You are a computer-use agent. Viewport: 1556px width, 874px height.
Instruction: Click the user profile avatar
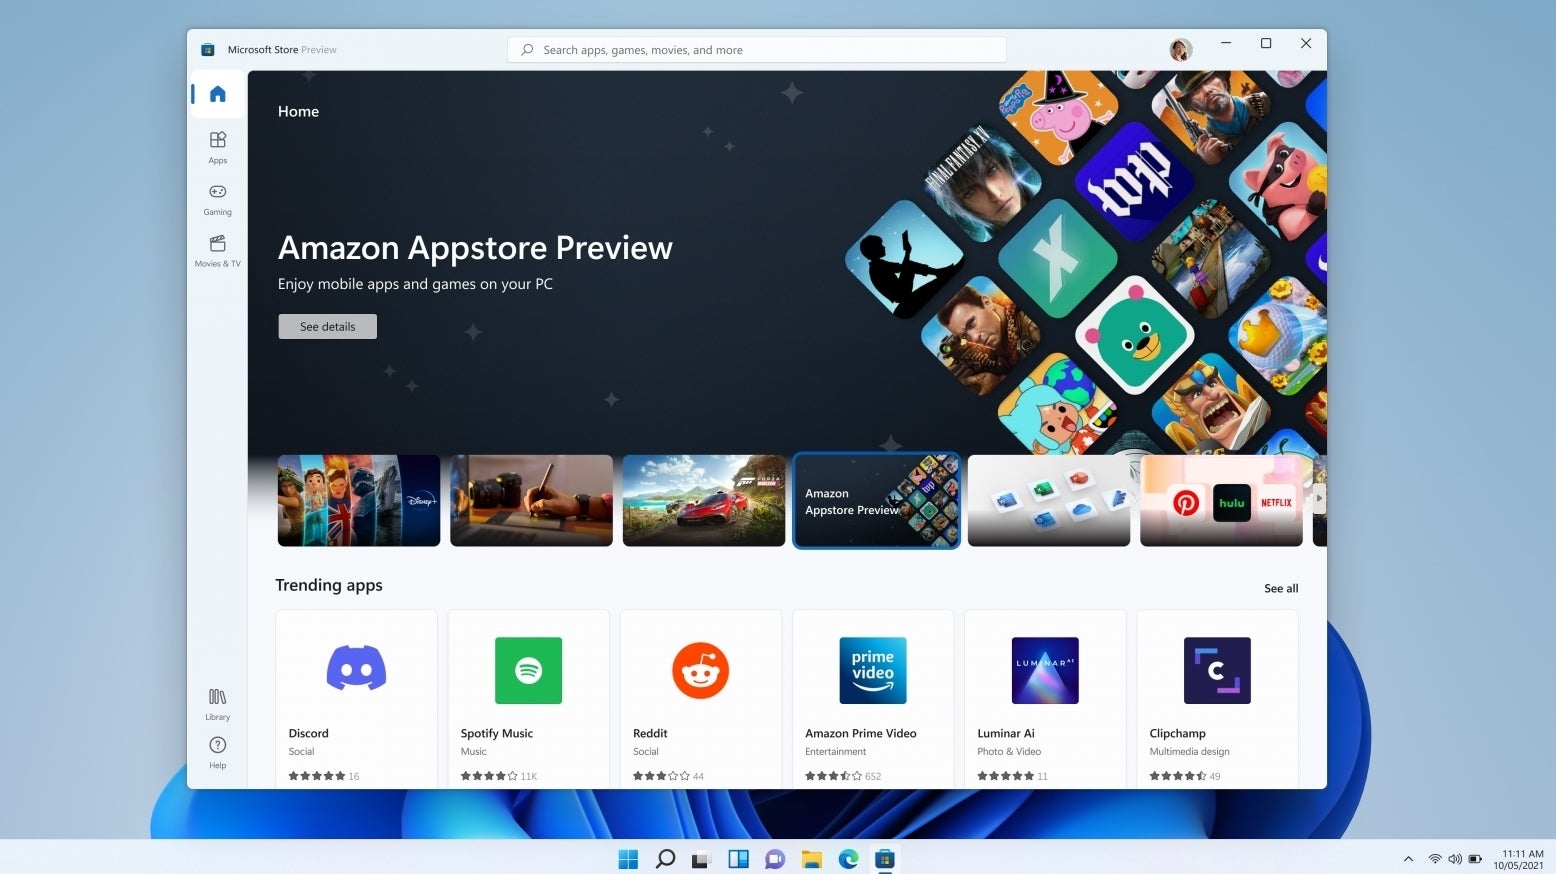tap(1180, 50)
